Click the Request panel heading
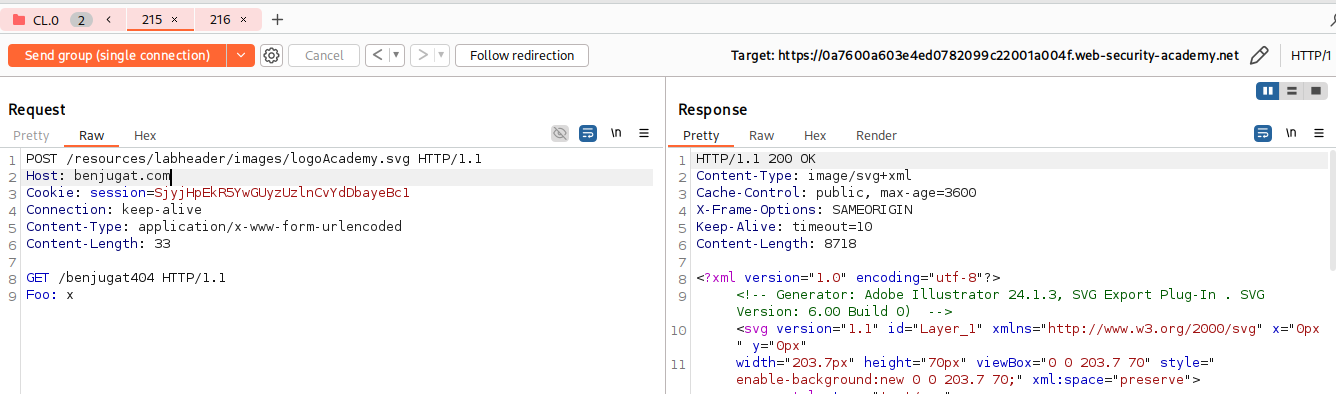Viewport: 1336px width, 394px height. [37, 110]
